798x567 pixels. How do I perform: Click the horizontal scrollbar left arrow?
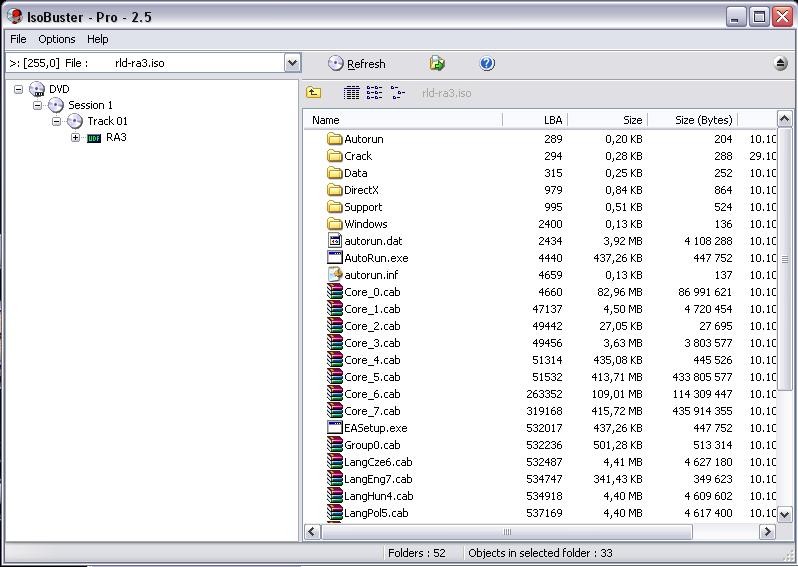[x=312, y=532]
